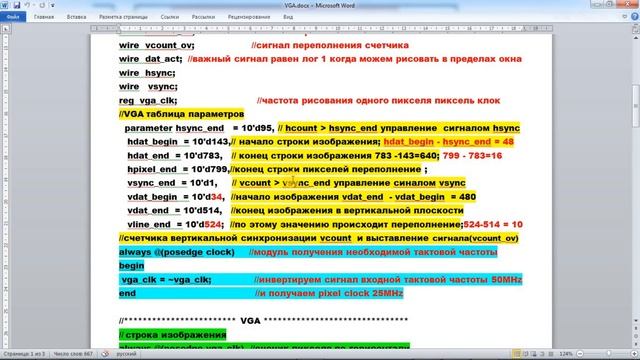Screen dimensions: 640x360
Task: Click the text 'hdat_end = 10'd783,'
Action: coord(175,156)
